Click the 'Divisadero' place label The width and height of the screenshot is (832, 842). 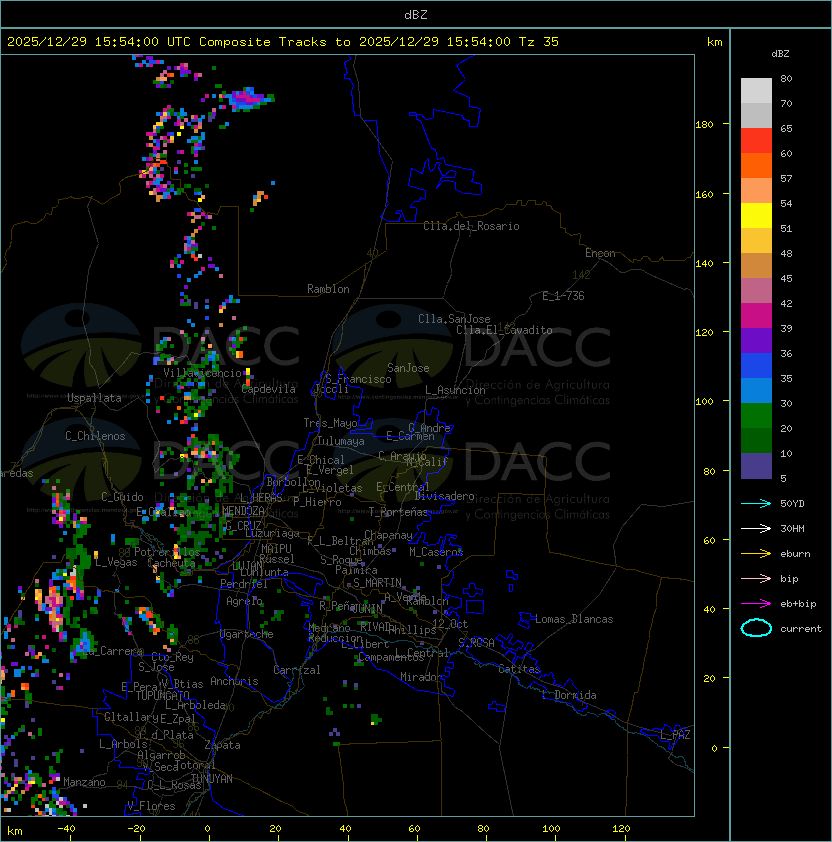[x=444, y=496]
